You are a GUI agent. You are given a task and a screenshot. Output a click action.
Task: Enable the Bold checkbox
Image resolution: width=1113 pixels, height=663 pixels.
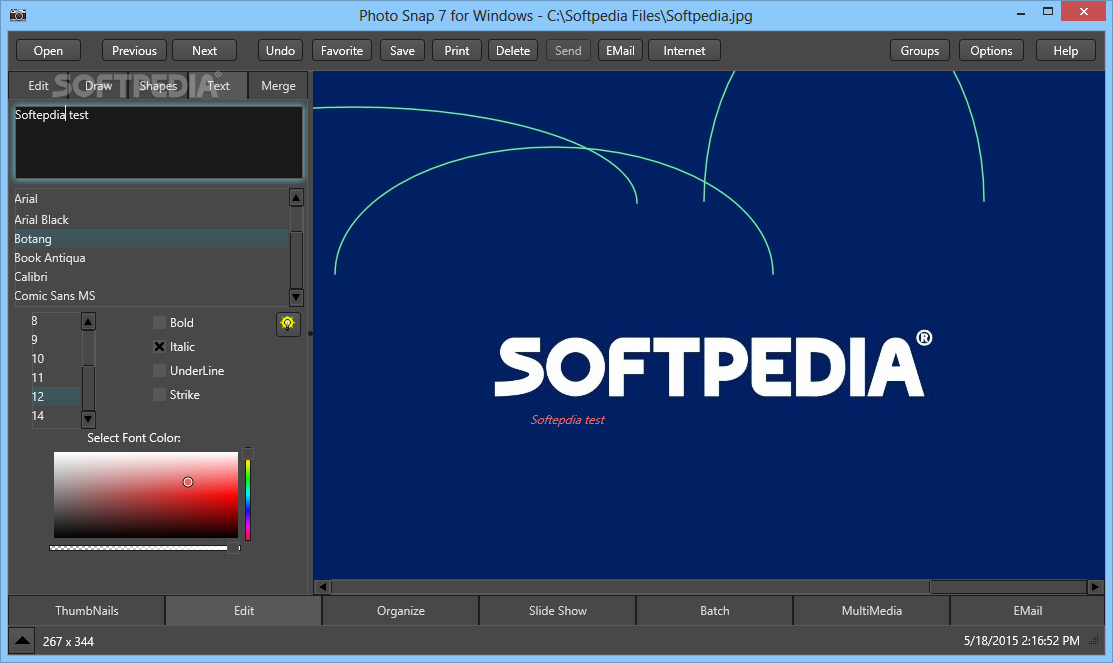[159, 322]
